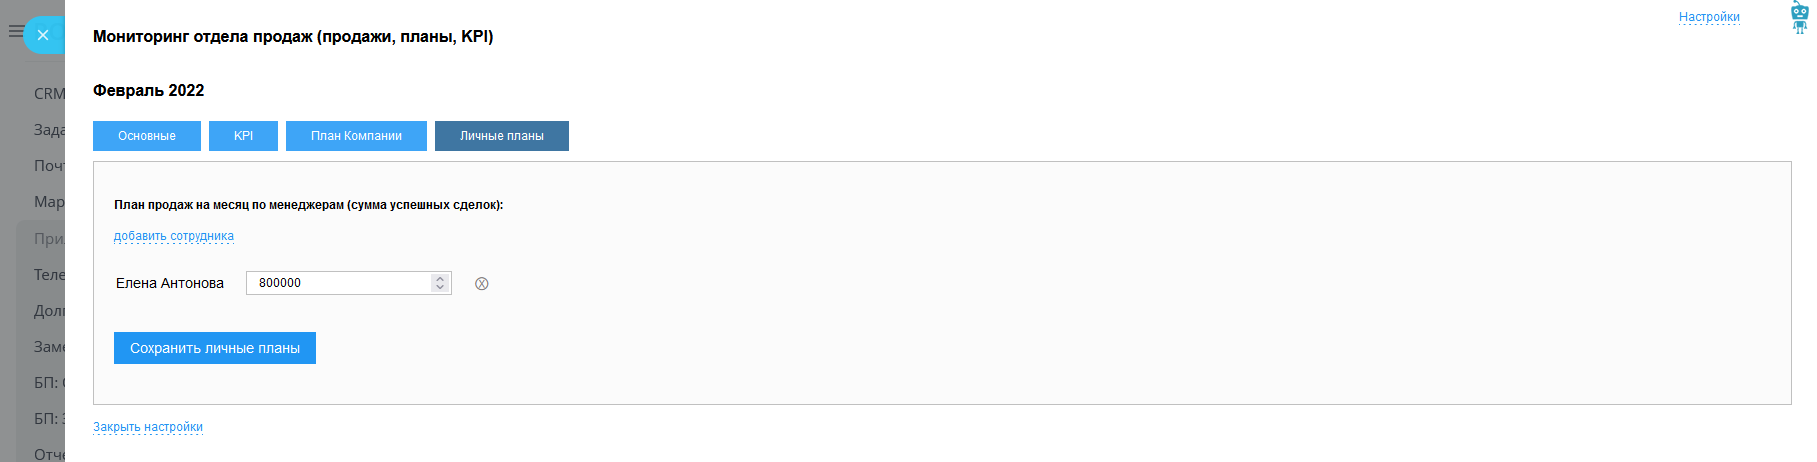Click the Сохранить личные планы button

215,348
